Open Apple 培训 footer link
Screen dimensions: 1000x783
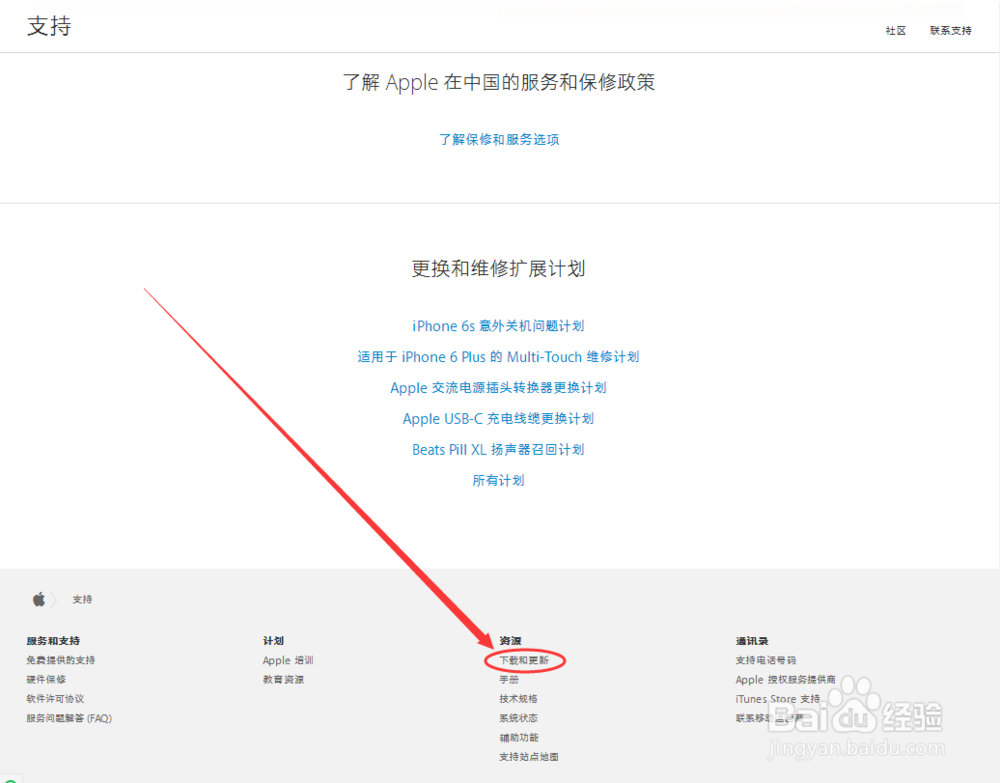click(x=288, y=660)
